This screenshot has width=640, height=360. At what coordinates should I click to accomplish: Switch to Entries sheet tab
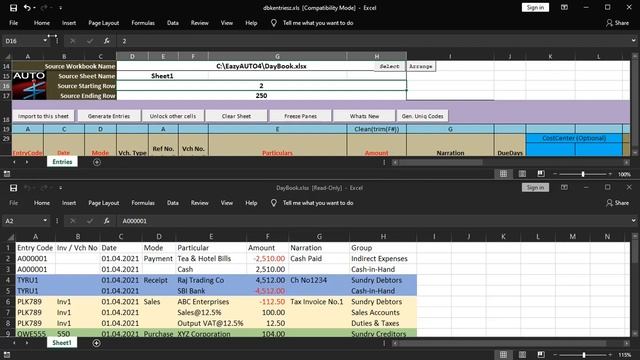[62, 162]
